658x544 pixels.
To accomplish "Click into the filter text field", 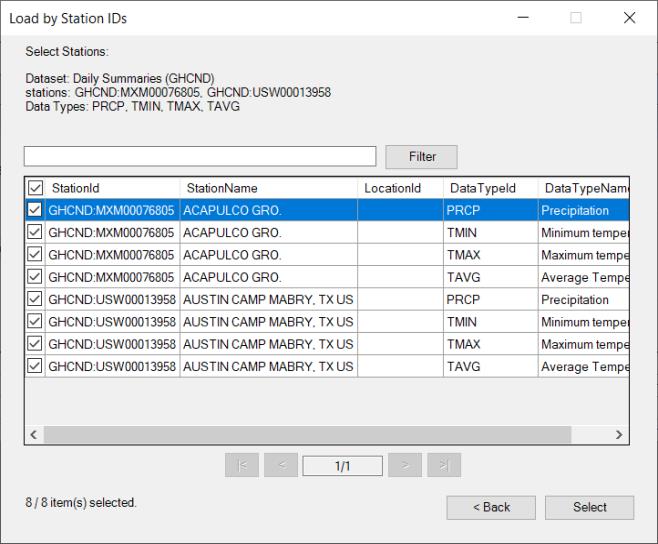I will [x=200, y=156].
